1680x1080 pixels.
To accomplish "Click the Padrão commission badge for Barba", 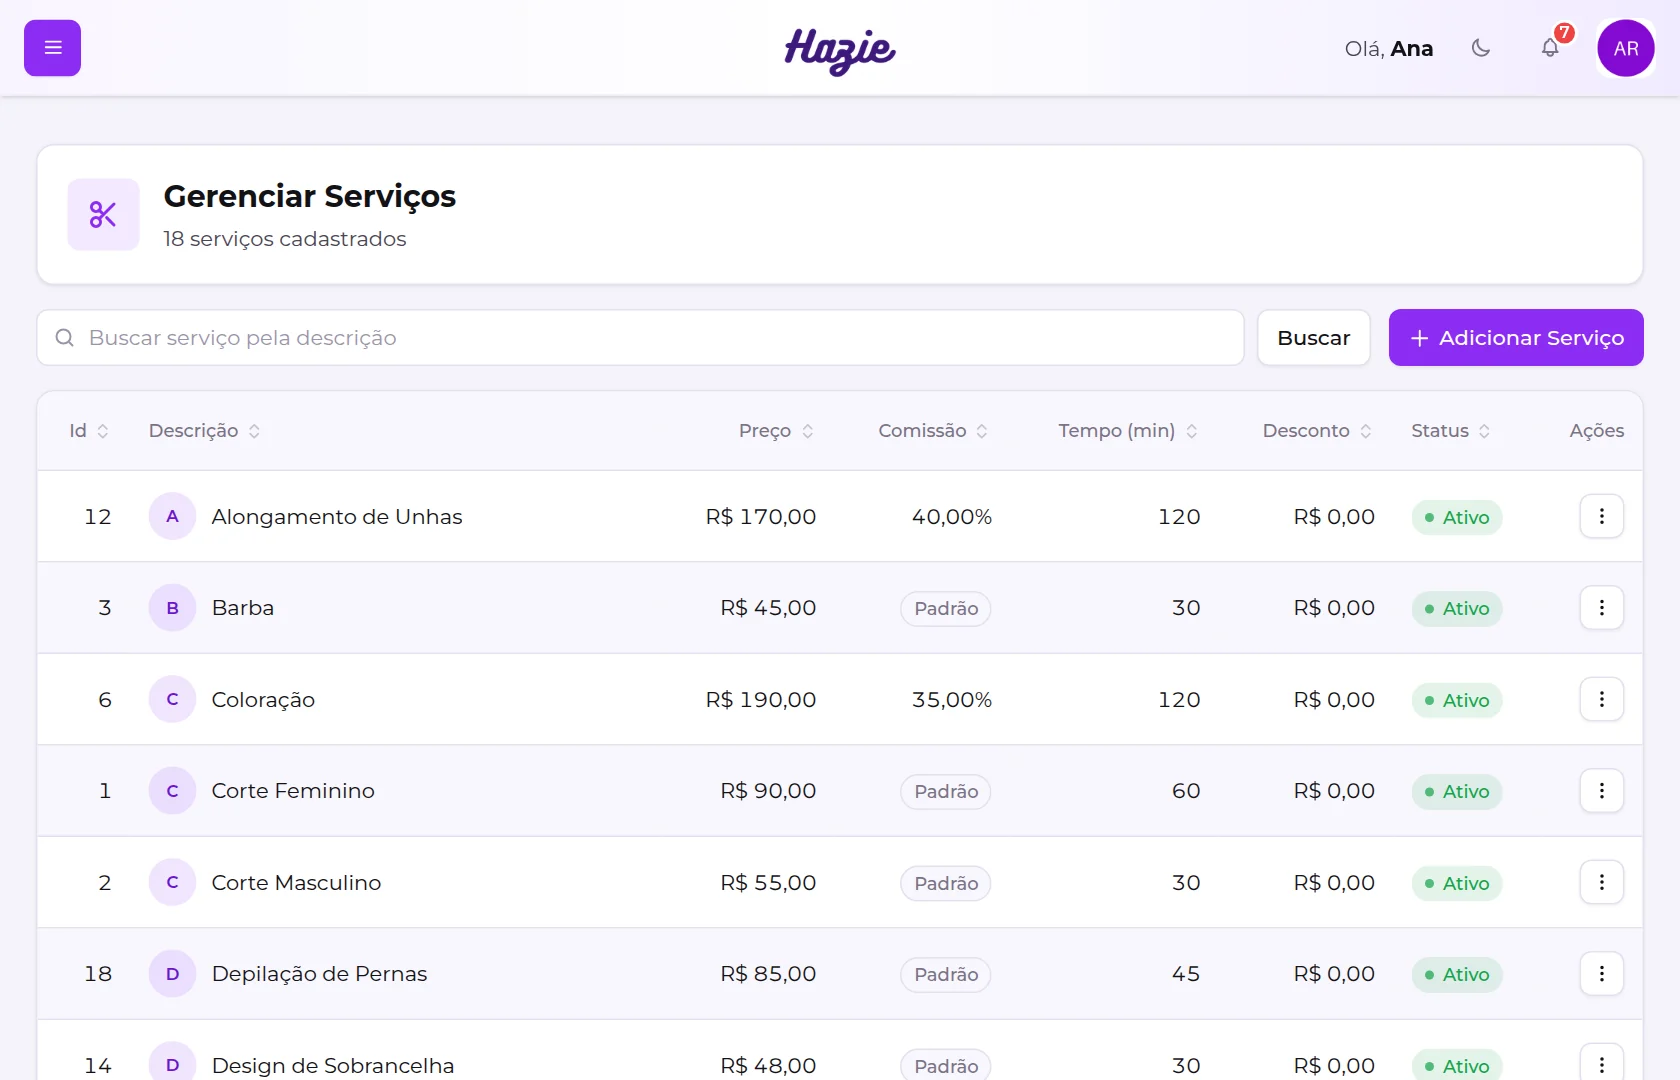I will (946, 609).
